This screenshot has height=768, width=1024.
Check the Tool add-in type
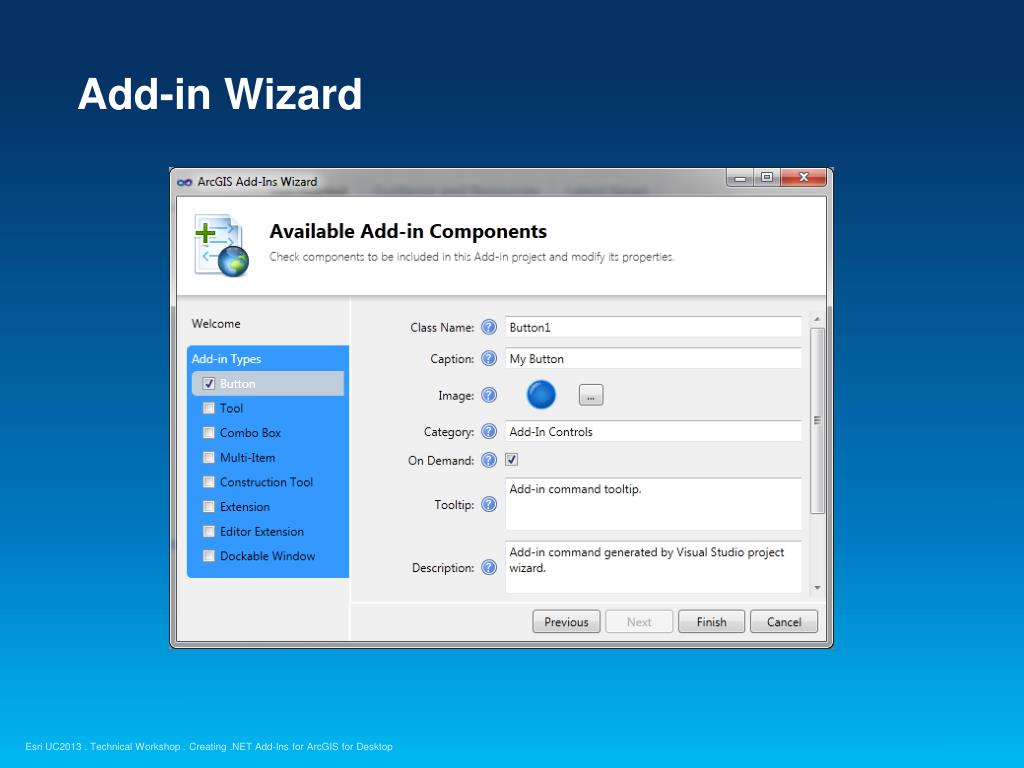point(209,408)
